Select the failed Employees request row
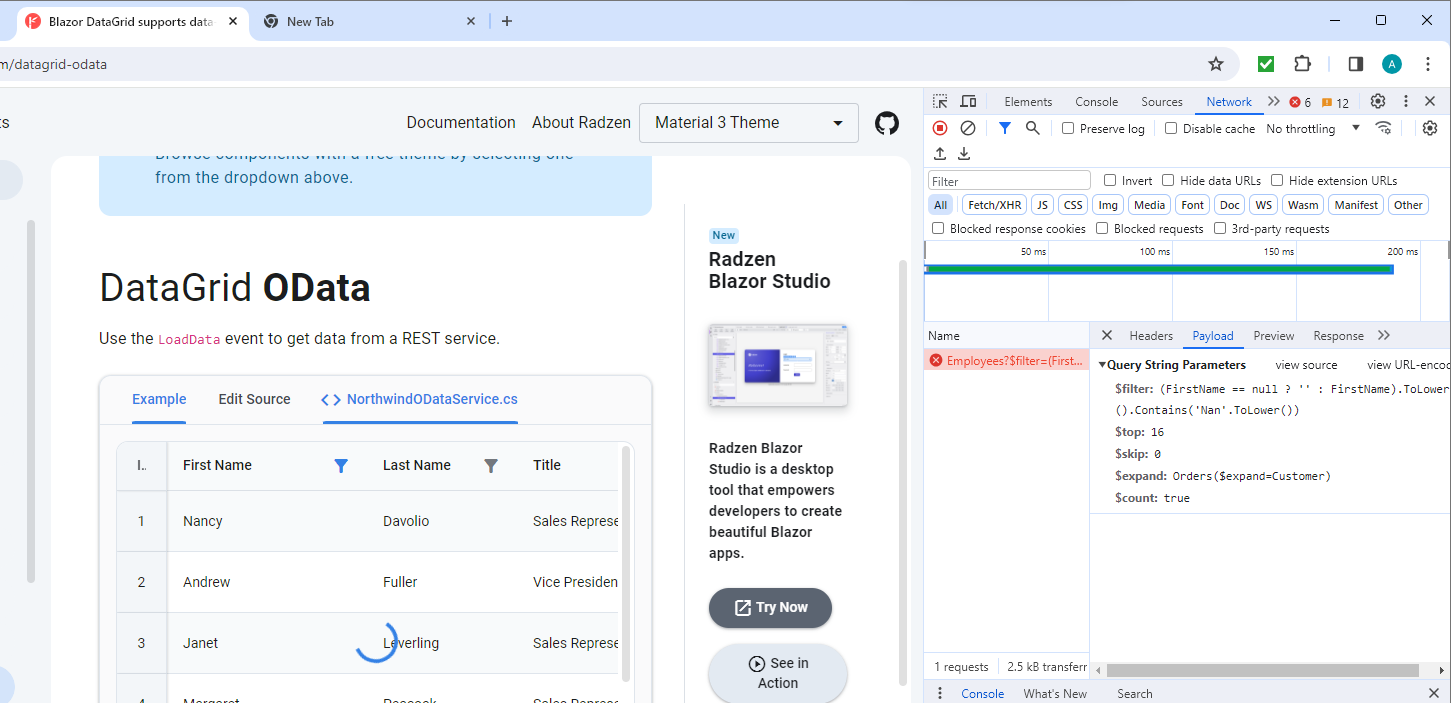Viewport: 1451px width, 703px height. click(1007, 360)
